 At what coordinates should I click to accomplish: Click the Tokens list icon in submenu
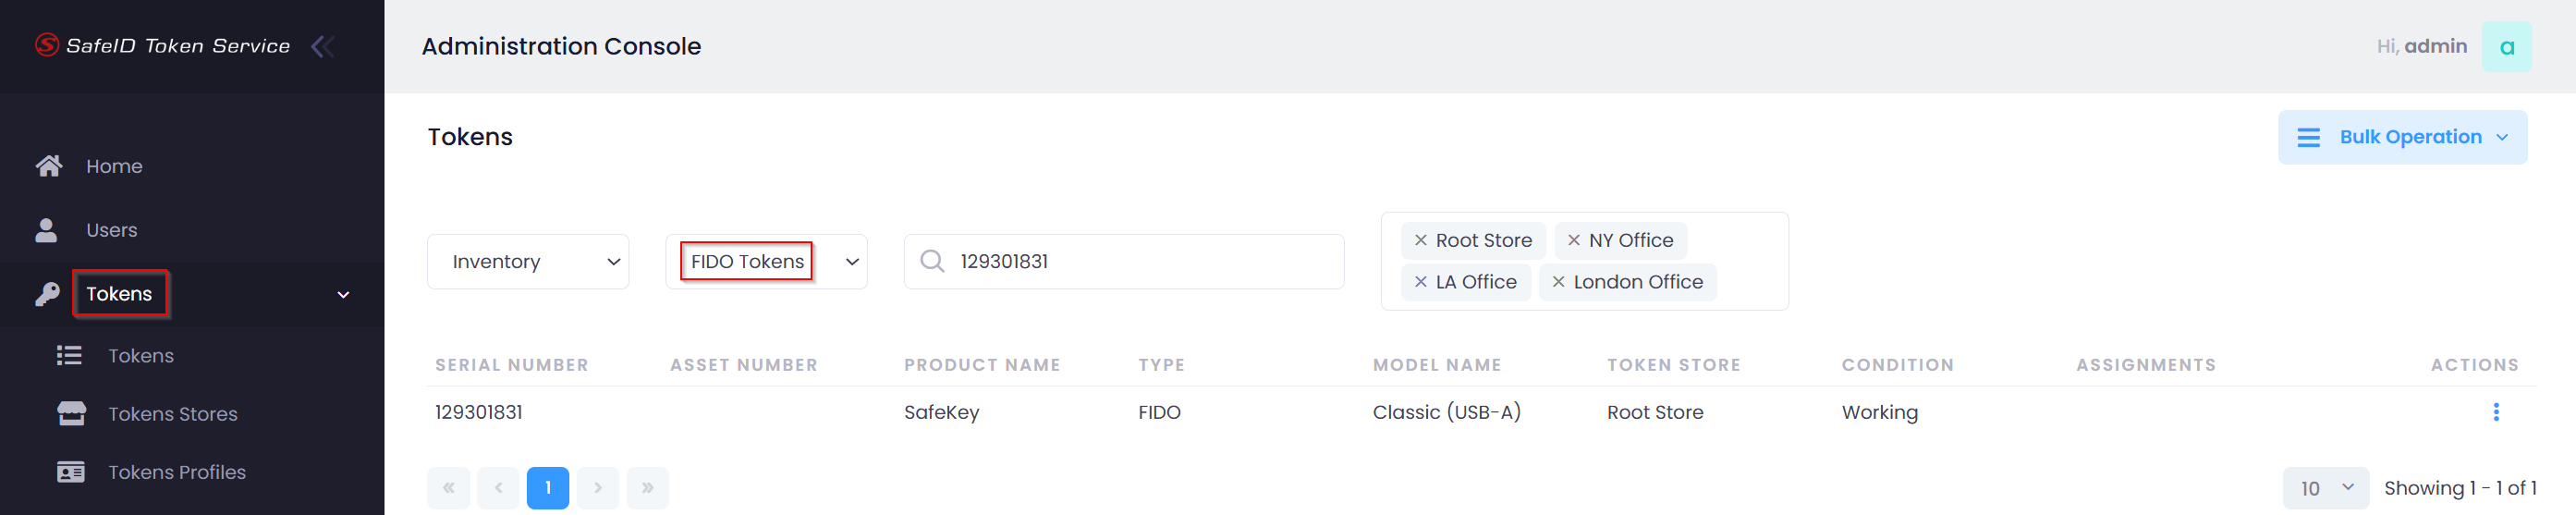pyautogui.click(x=69, y=356)
